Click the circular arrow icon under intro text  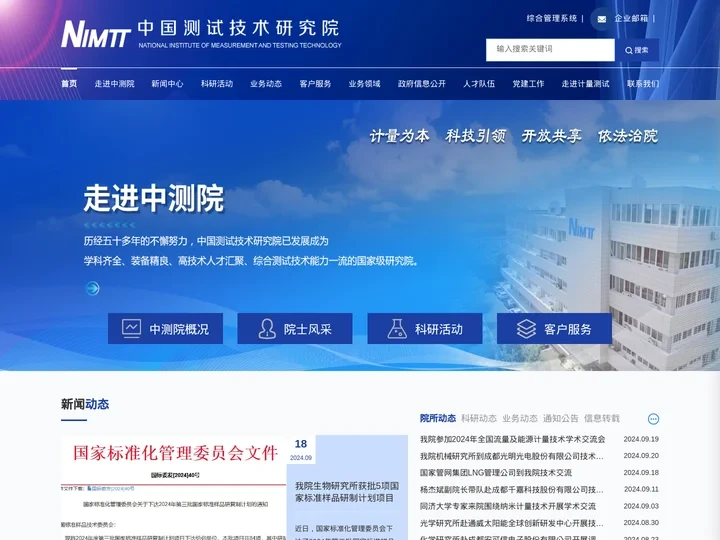coord(92,288)
